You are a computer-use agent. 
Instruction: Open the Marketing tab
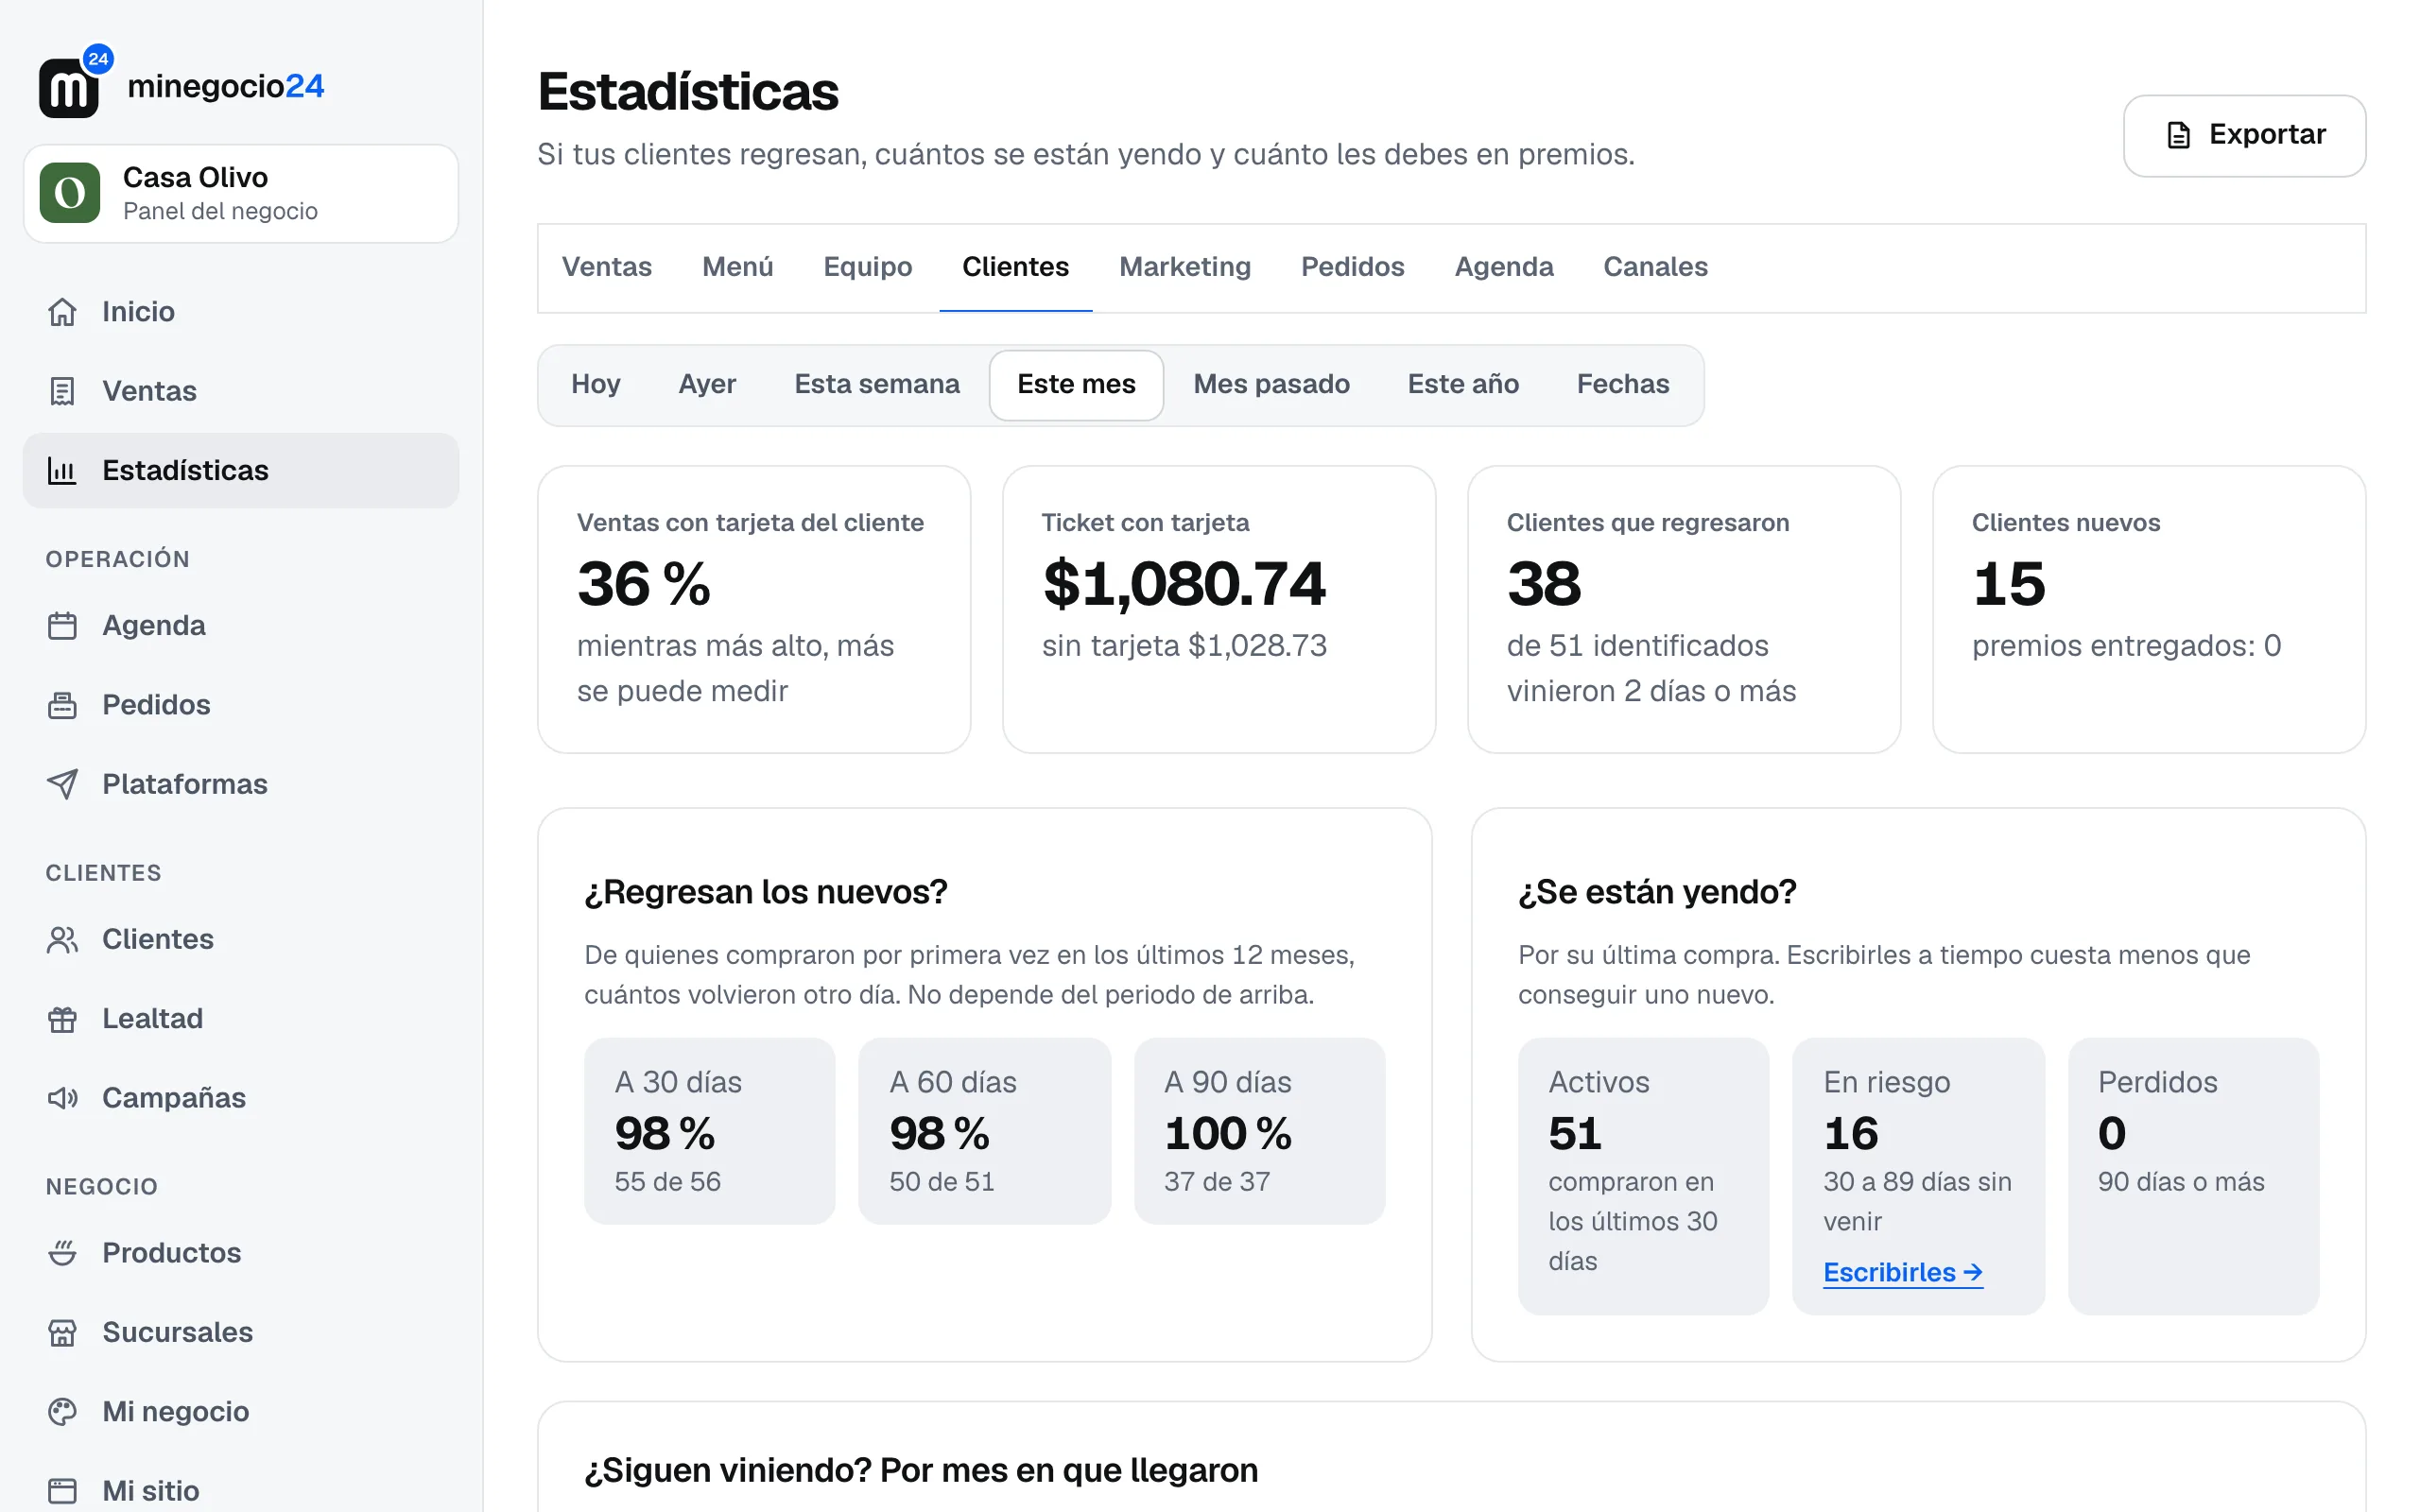pos(1184,267)
